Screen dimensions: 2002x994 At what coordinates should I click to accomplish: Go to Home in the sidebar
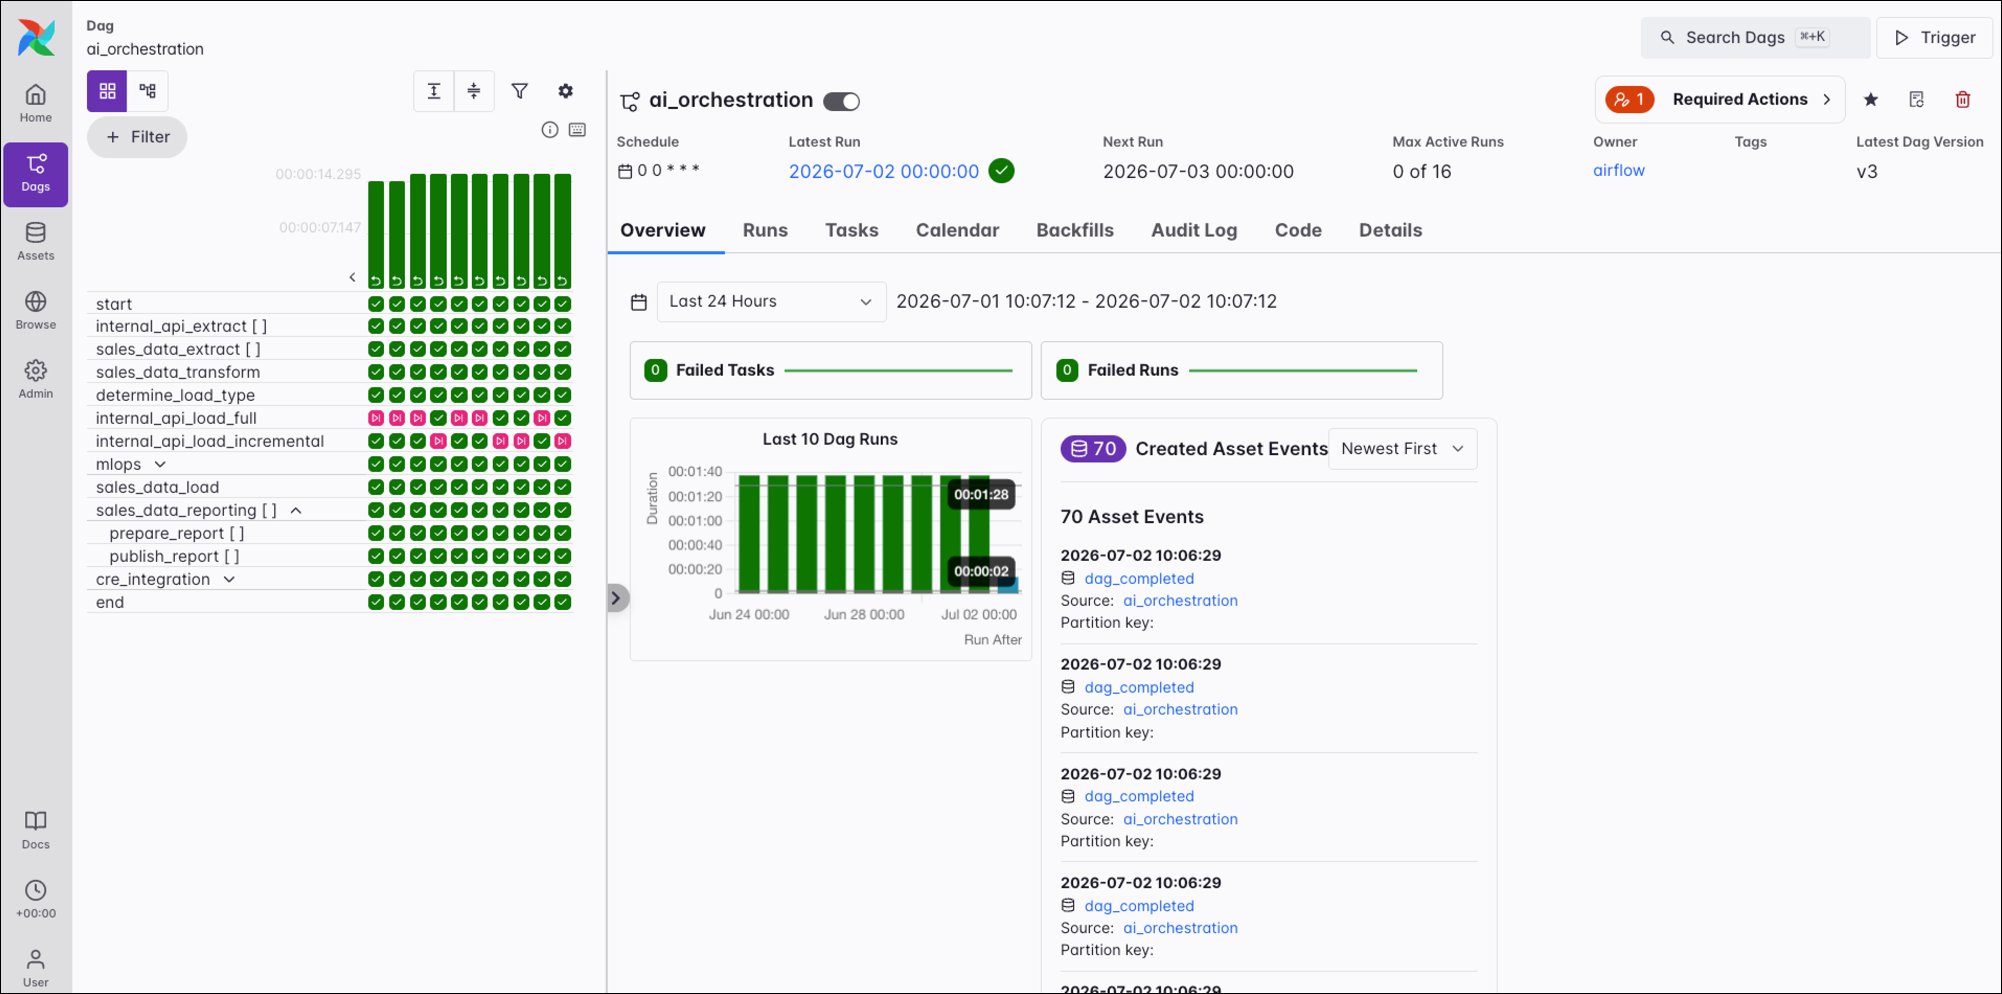click(x=36, y=103)
